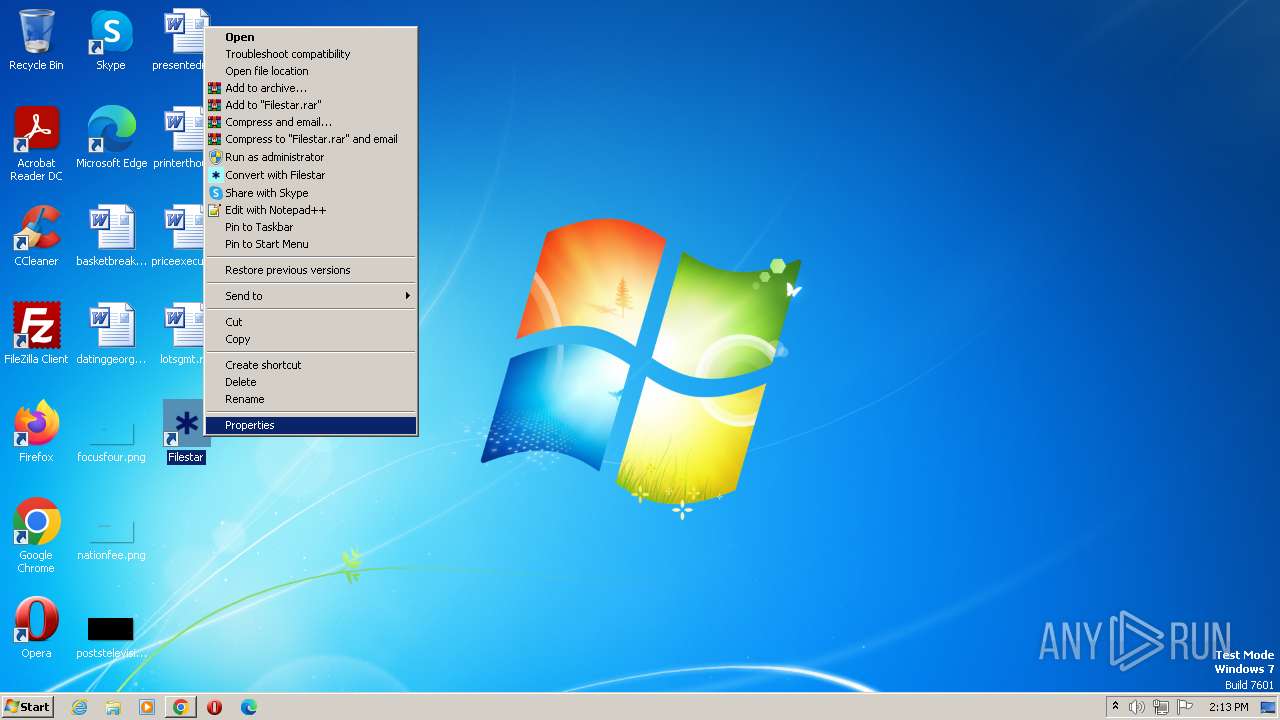
Task: Select the priceexecu Word document icon
Action: coord(180,236)
